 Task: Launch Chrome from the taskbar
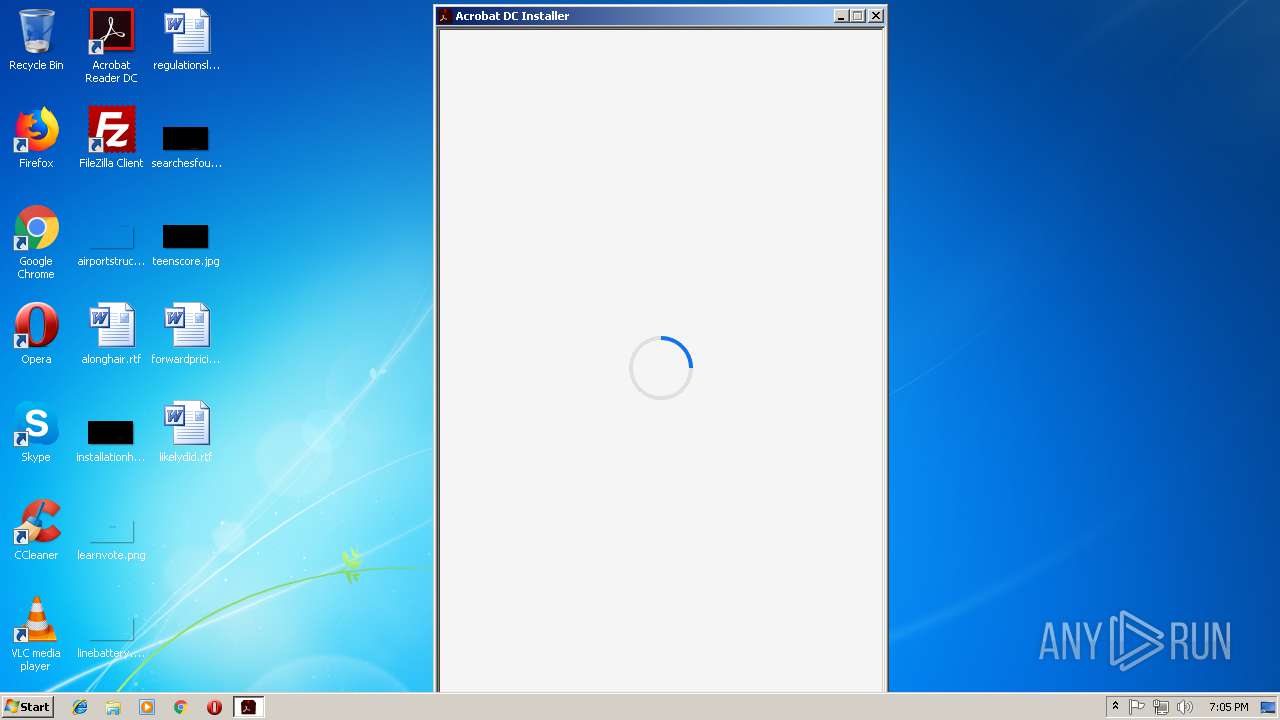pyautogui.click(x=181, y=707)
